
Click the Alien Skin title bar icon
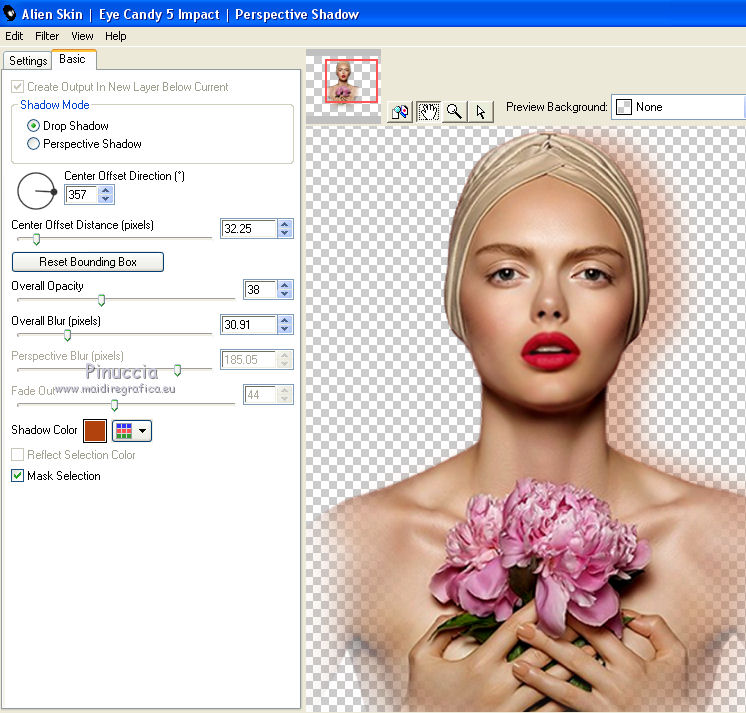point(10,14)
